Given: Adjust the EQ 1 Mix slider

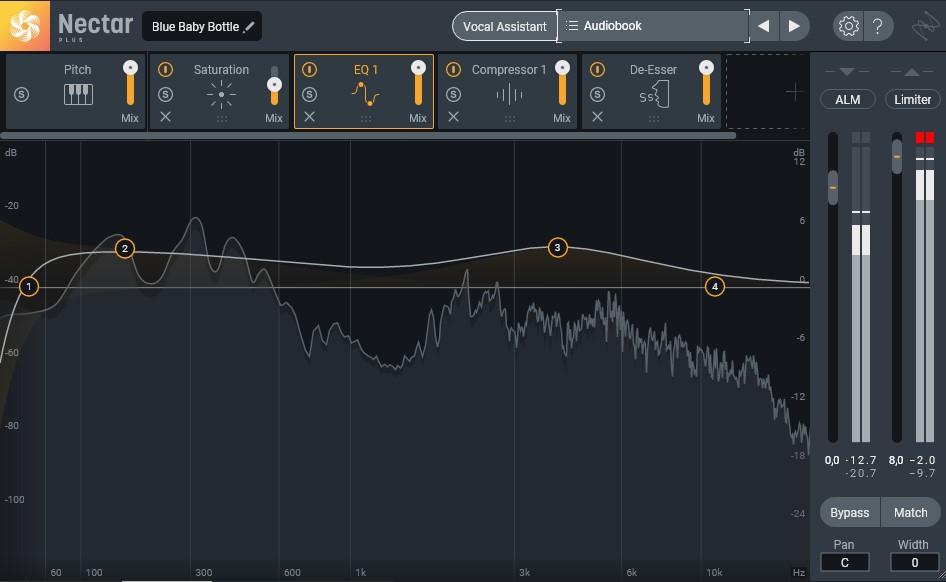Looking at the screenshot, I should click(x=418, y=84).
